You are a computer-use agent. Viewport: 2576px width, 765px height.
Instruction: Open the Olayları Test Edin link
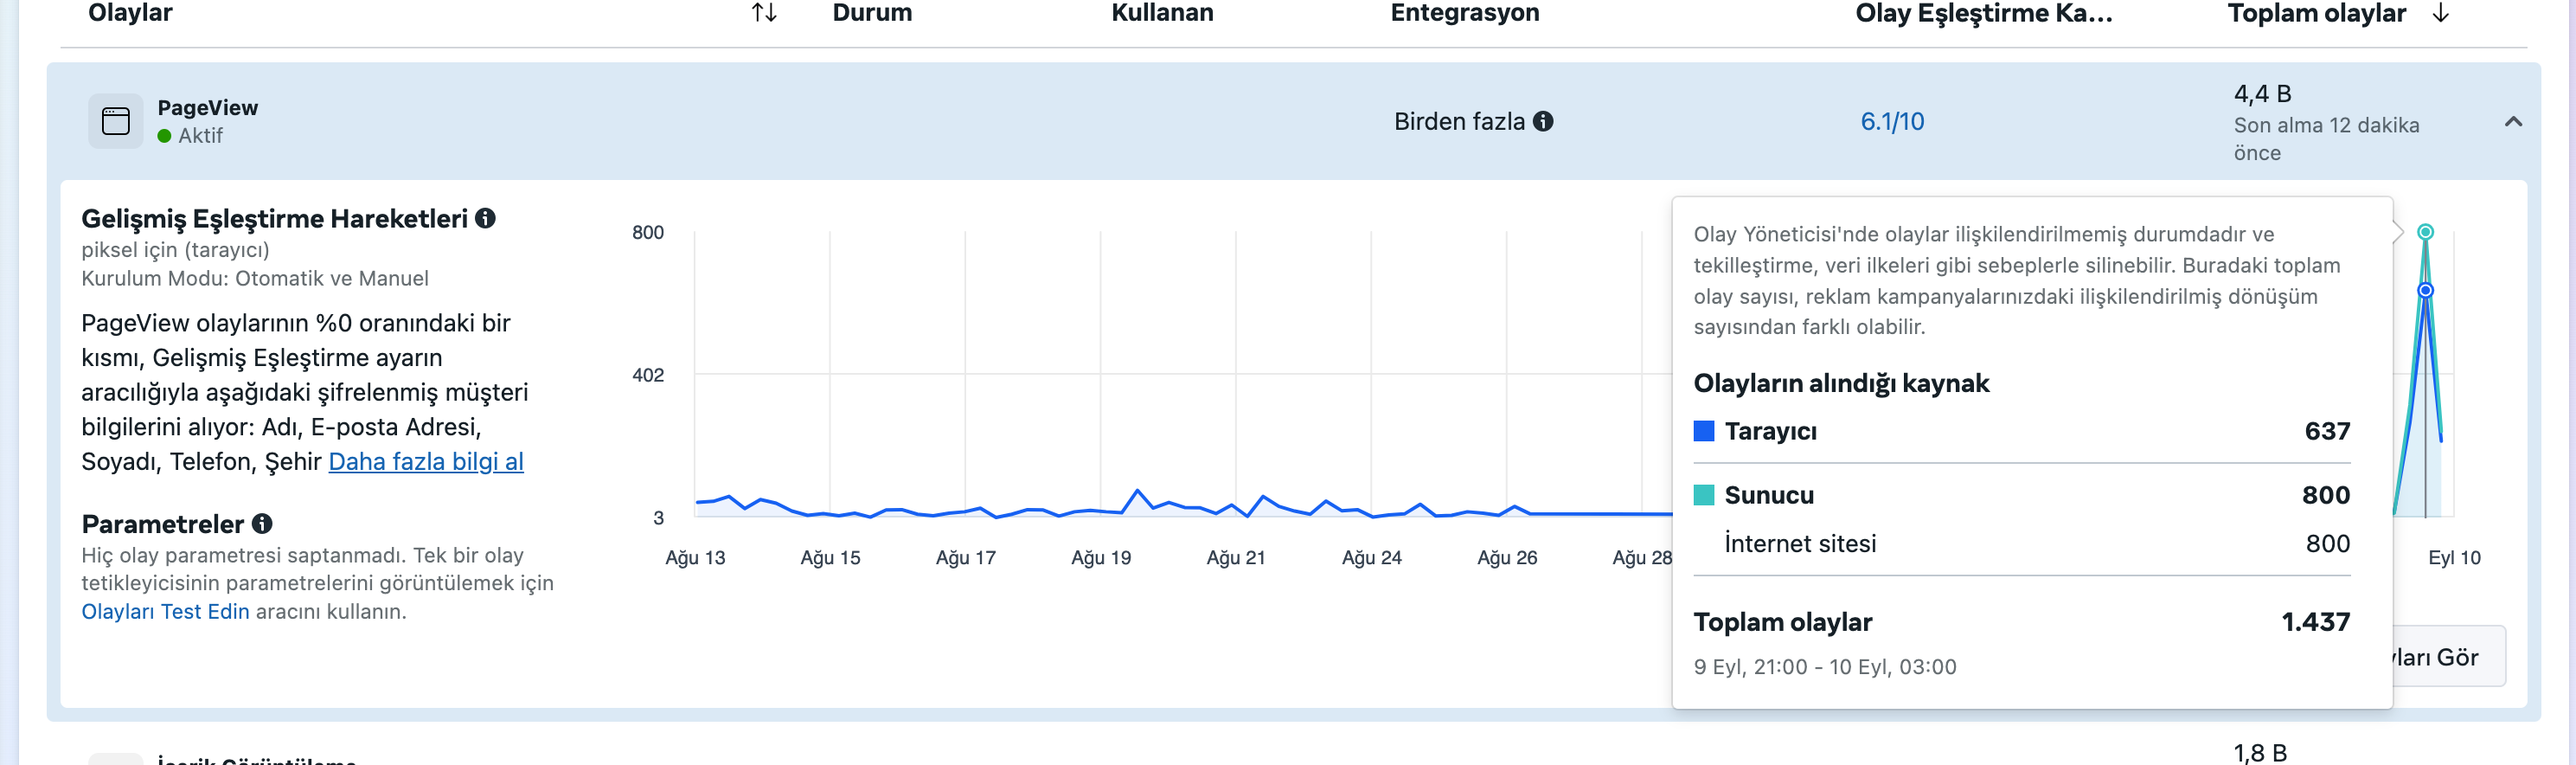click(165, 611)
